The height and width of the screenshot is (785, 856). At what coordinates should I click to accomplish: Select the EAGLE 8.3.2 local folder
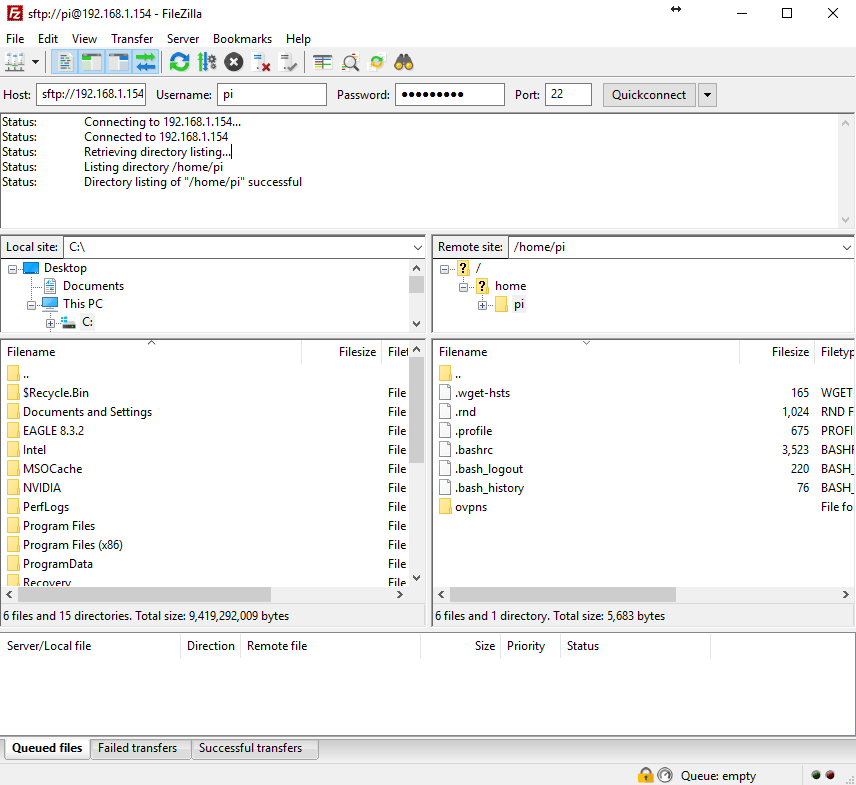point(54,431)
